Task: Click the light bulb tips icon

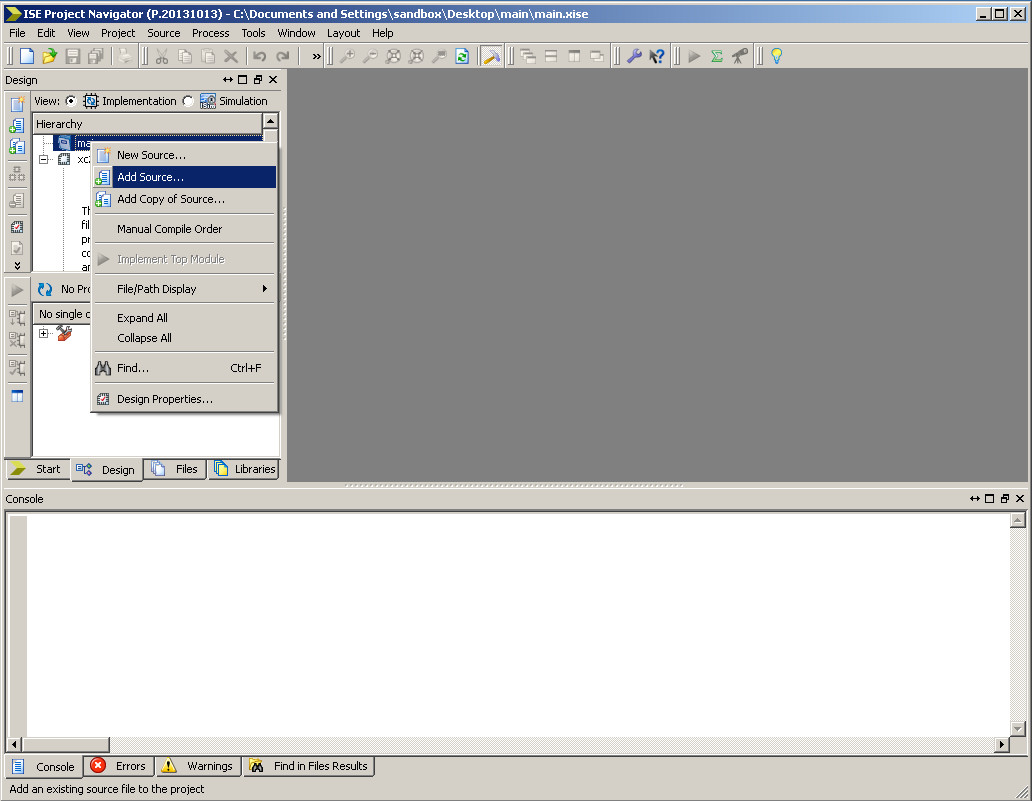Action: pyautogui.click(x=777, y=57)
